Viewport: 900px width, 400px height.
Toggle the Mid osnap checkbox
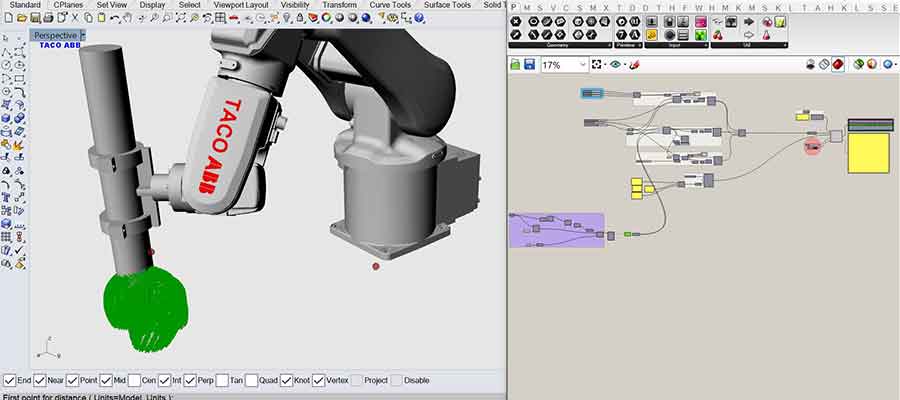[106, 380]
